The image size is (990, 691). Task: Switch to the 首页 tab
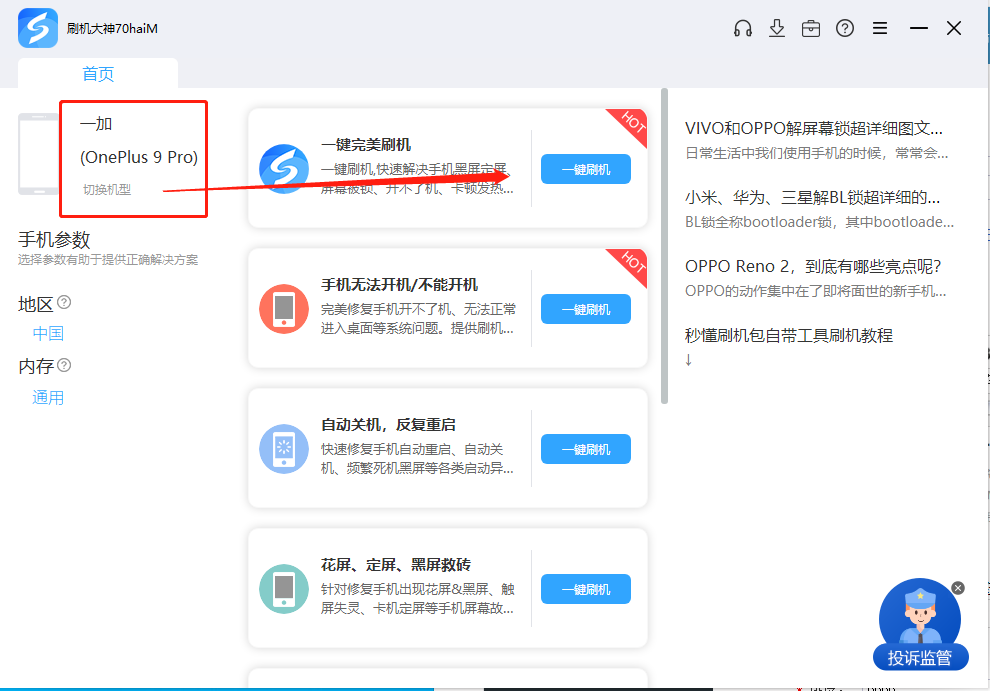click(98, 73)
